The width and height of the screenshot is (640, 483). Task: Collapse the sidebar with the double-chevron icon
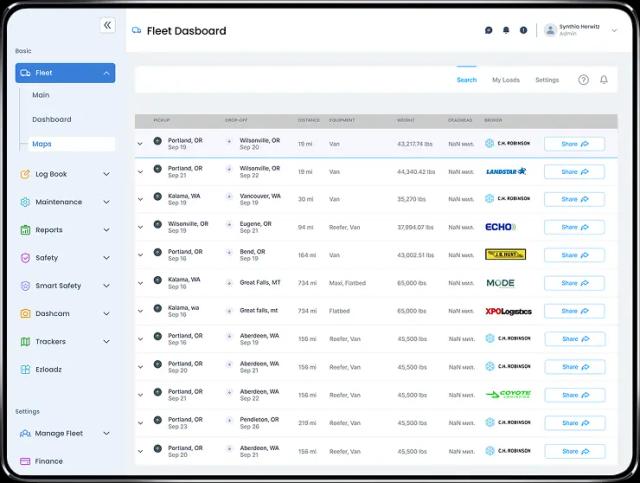click(x=107, y=26)
